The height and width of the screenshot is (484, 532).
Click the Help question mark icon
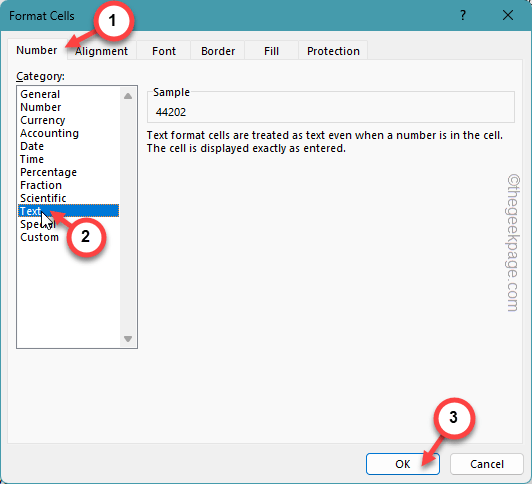tap(463, 15)
